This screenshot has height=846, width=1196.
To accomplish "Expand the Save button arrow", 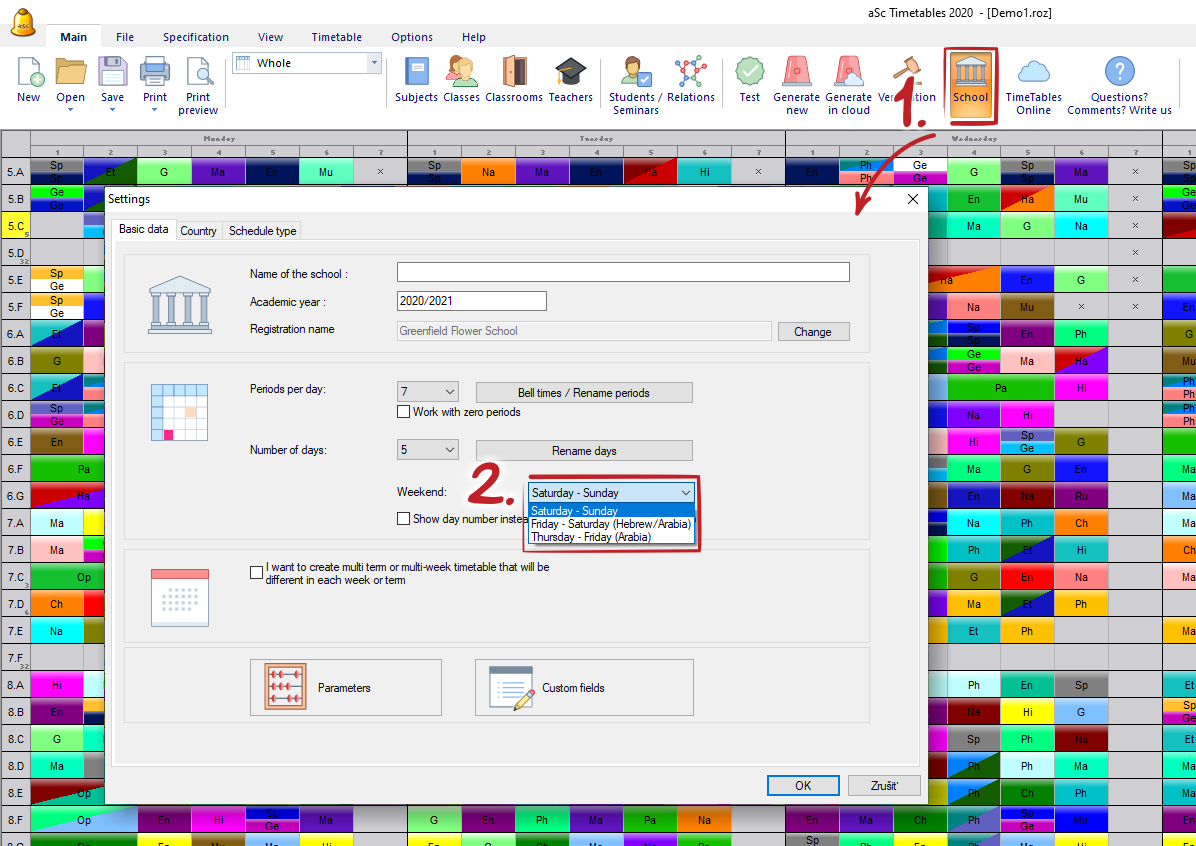I will [x=112, y=110].
